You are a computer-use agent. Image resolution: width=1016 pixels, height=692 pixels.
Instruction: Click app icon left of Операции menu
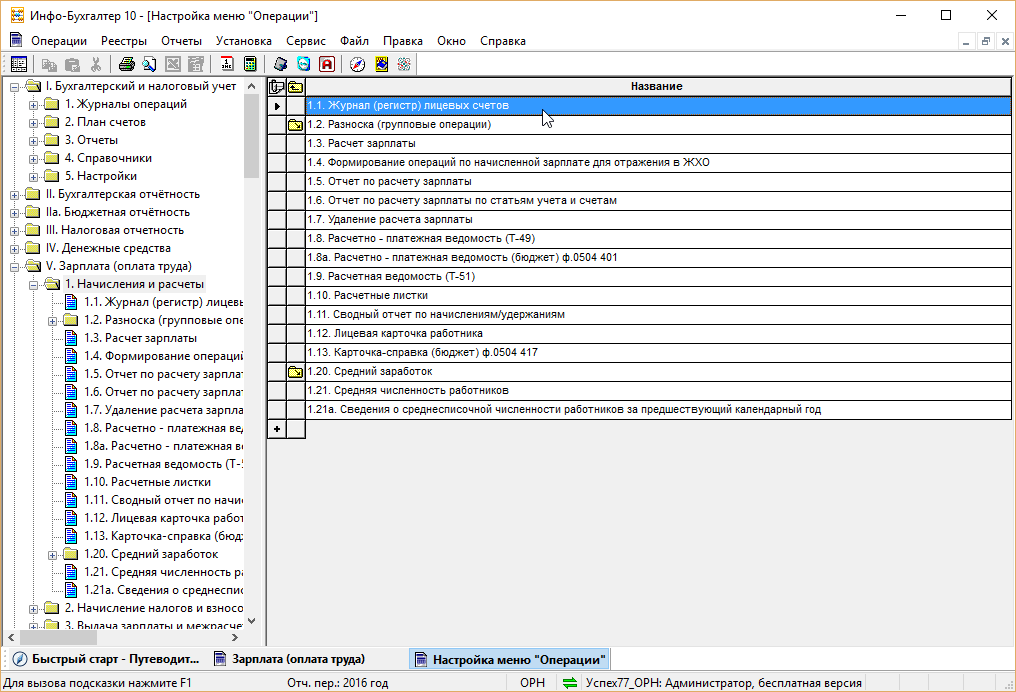(x=16, y=40)
